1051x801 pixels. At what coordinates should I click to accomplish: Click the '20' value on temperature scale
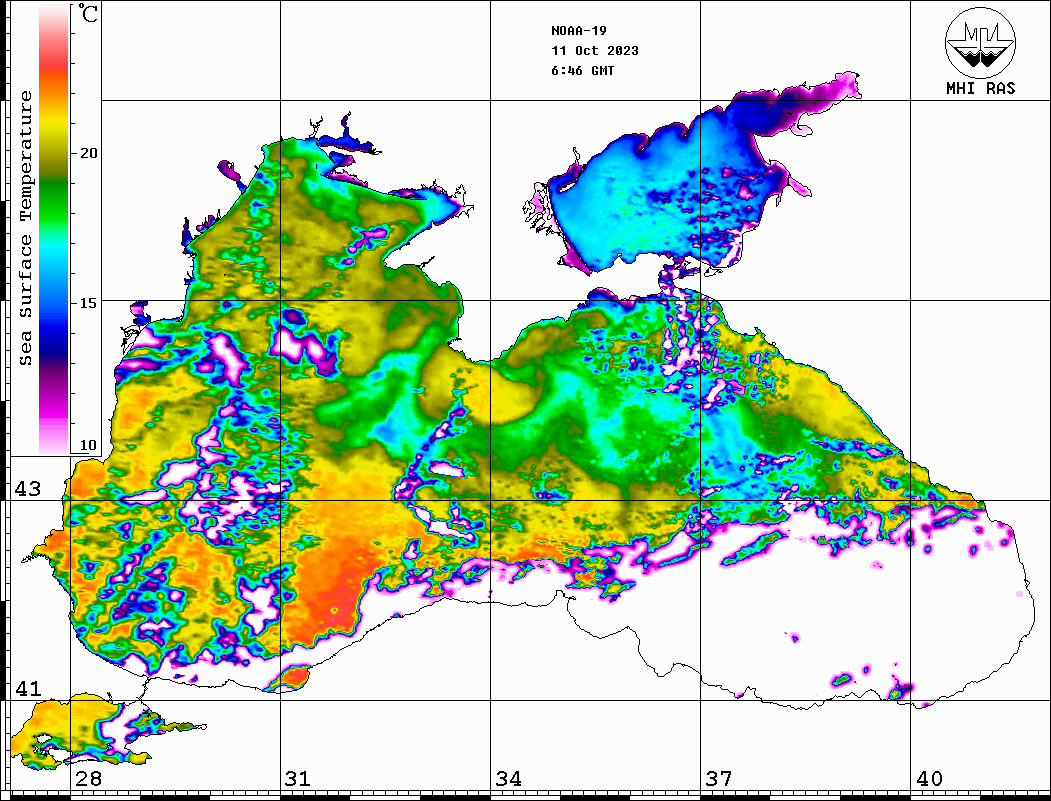[x=88, y=153]
